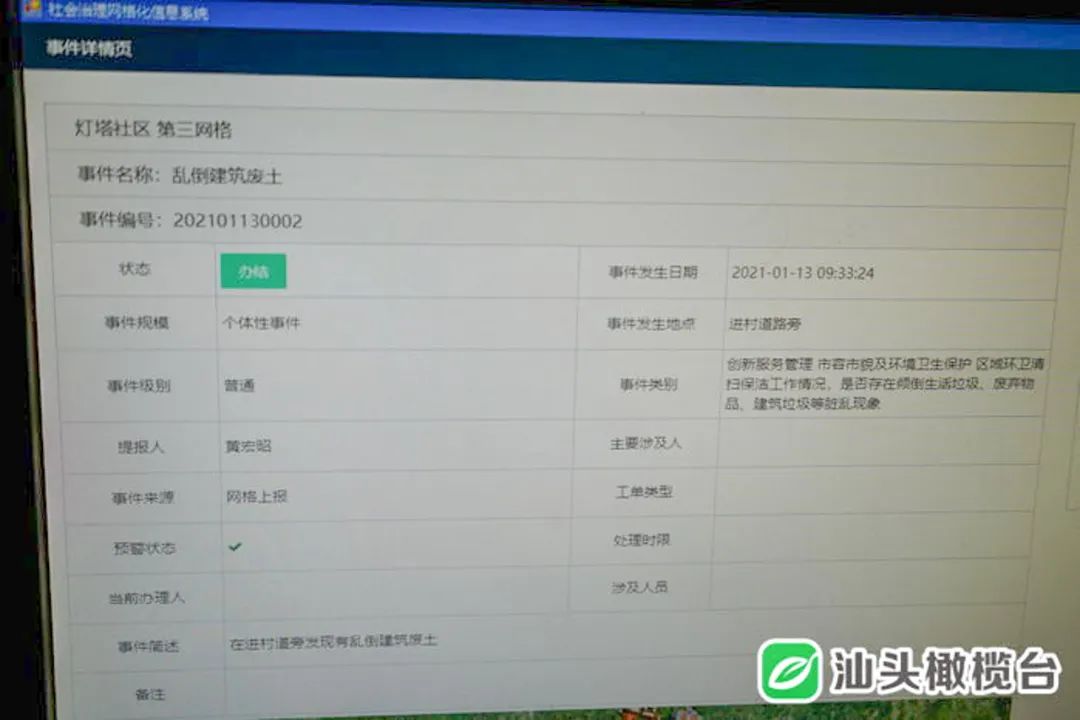Image resolution: width=1080 pixels, height=720 pixels.
Task: Click the window title 社会治理网格化信息系统
Action: 128,10
